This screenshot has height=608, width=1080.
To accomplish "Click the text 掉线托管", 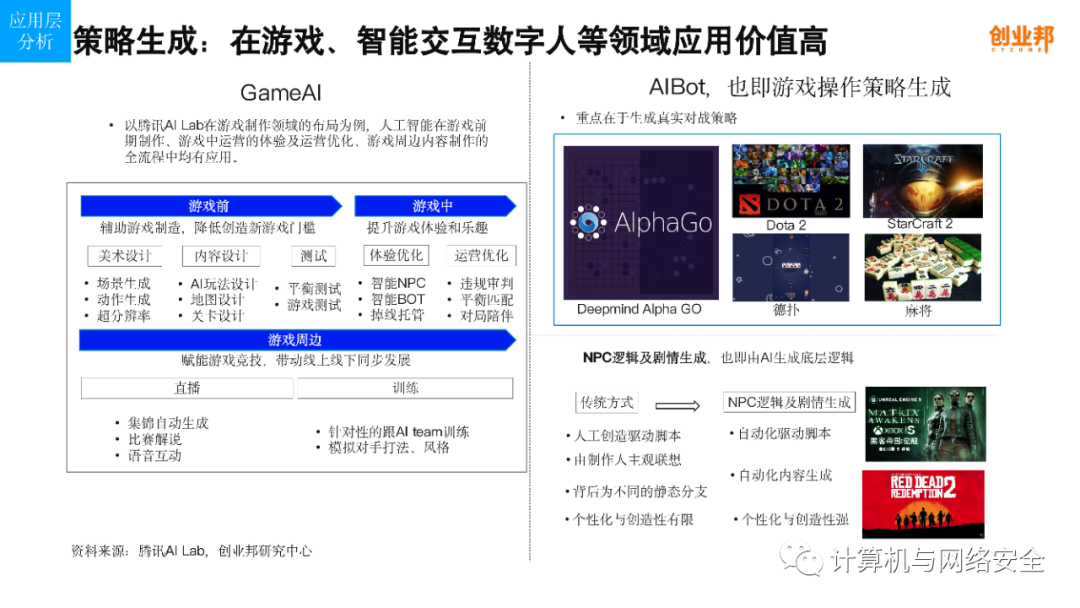I will [x=397, y=315].
